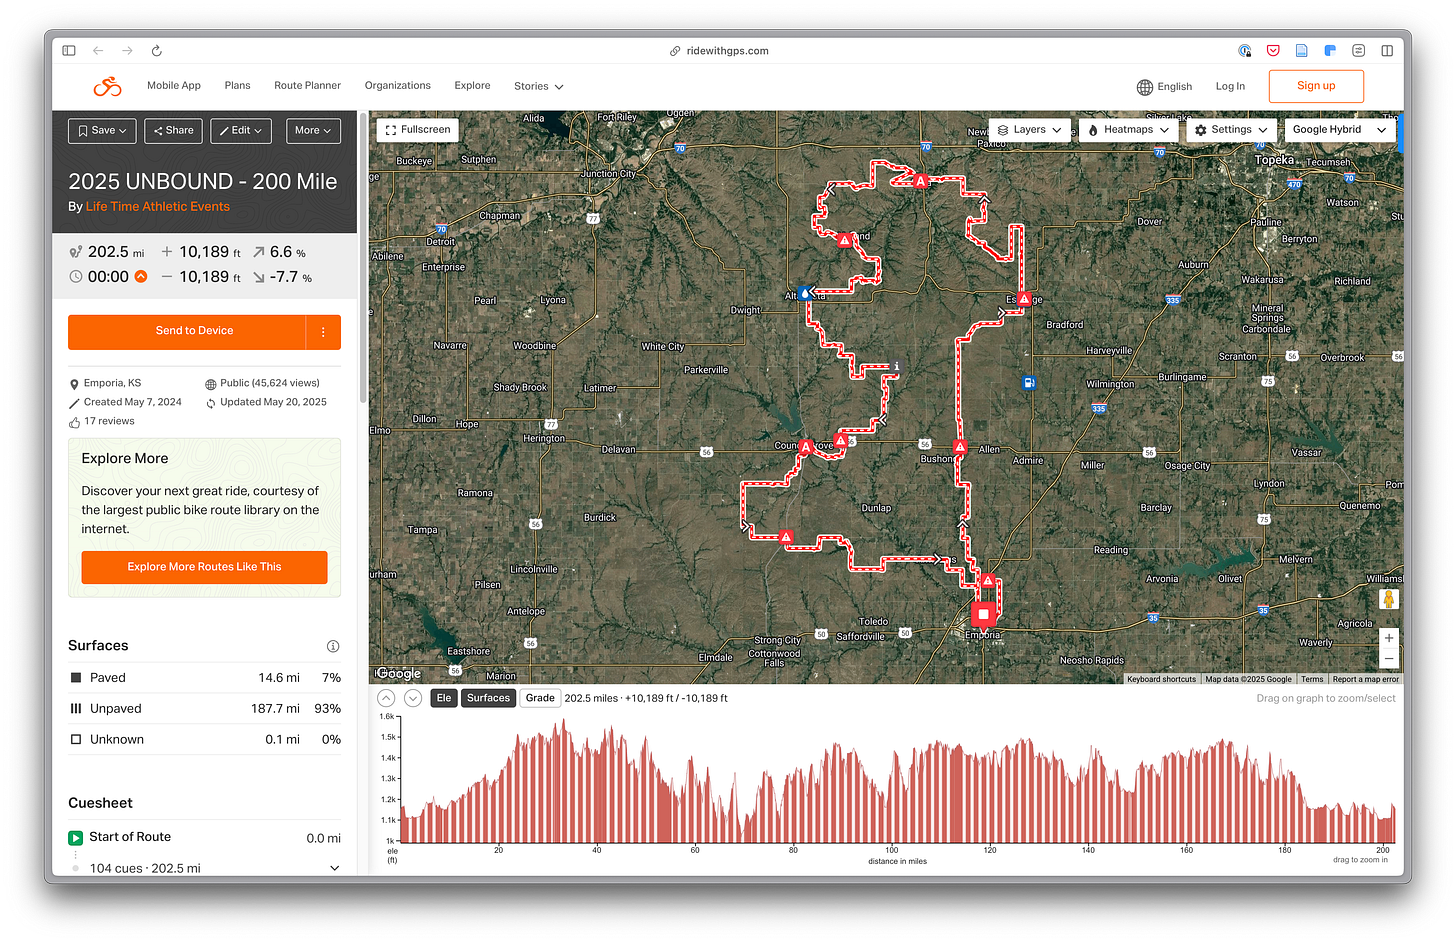The height and width of the screenshot is (942, 1456).
Task: Click the elevation panel up arrow
Action: pos(386,698)
